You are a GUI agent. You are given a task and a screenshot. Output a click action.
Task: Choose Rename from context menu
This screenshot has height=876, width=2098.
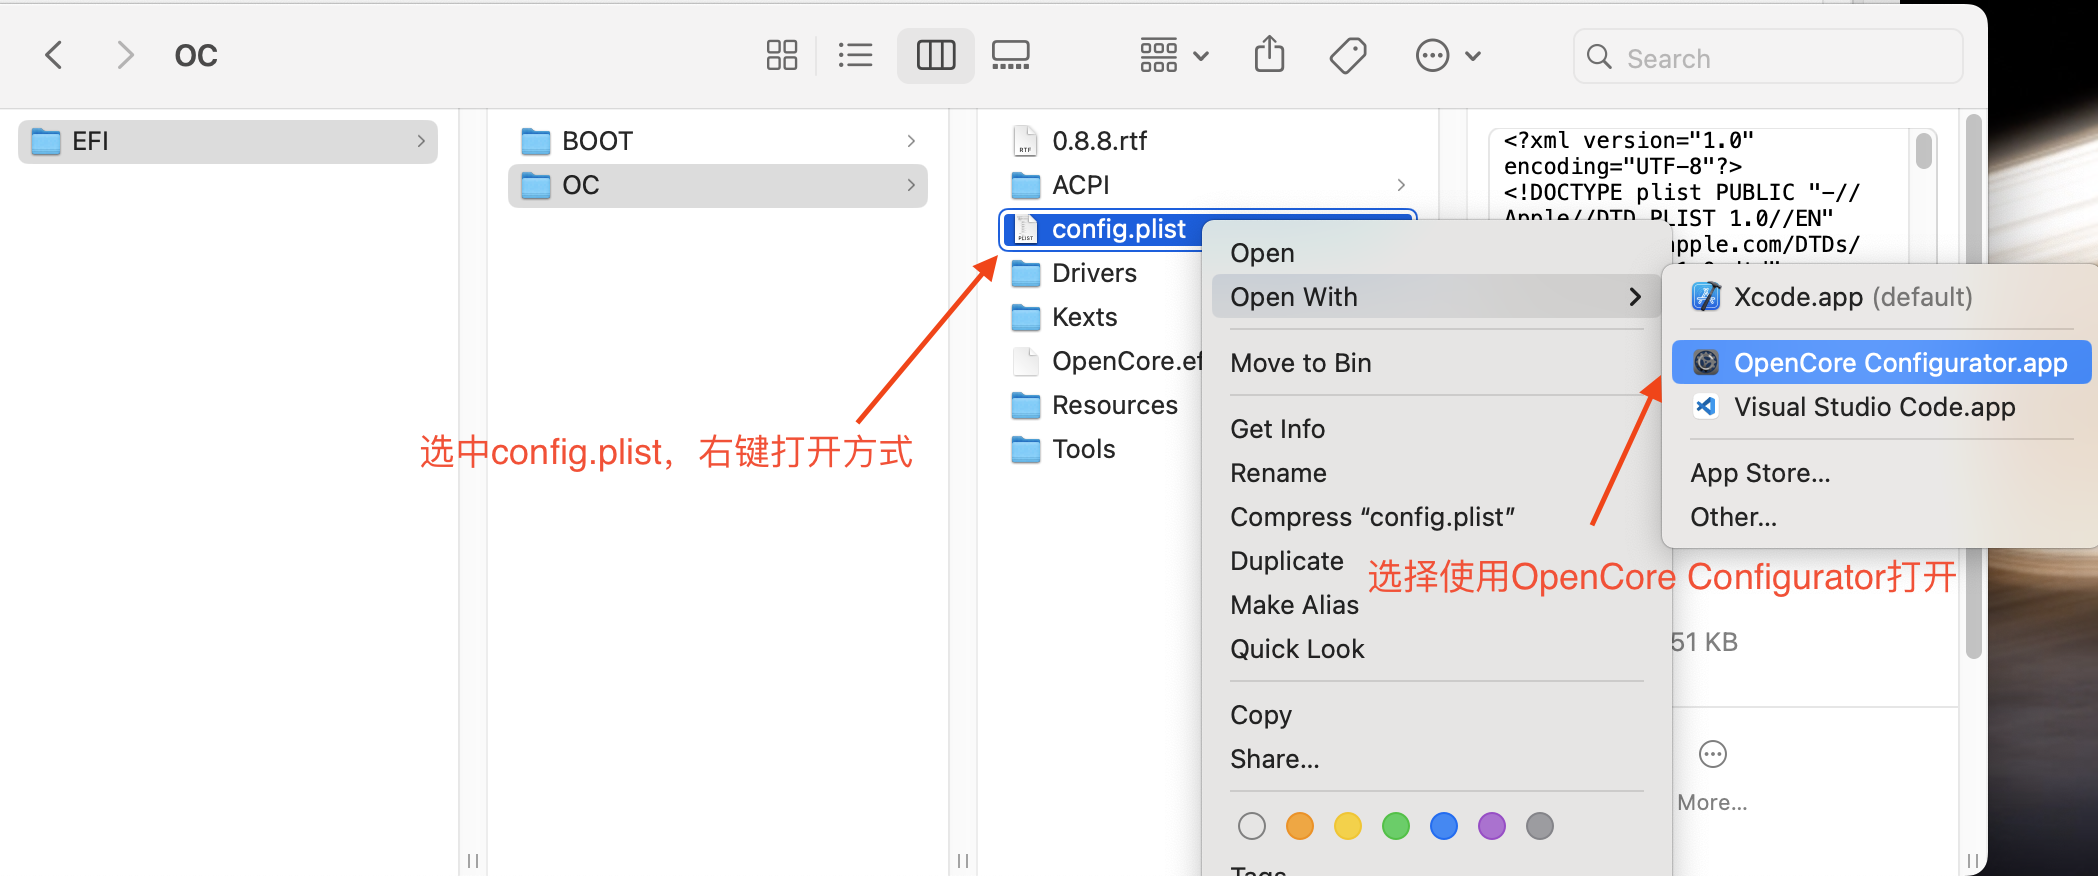1436,473
